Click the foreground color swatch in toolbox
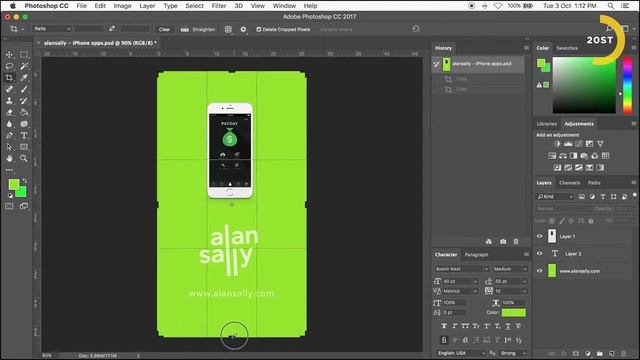 (x=13, y=184)
